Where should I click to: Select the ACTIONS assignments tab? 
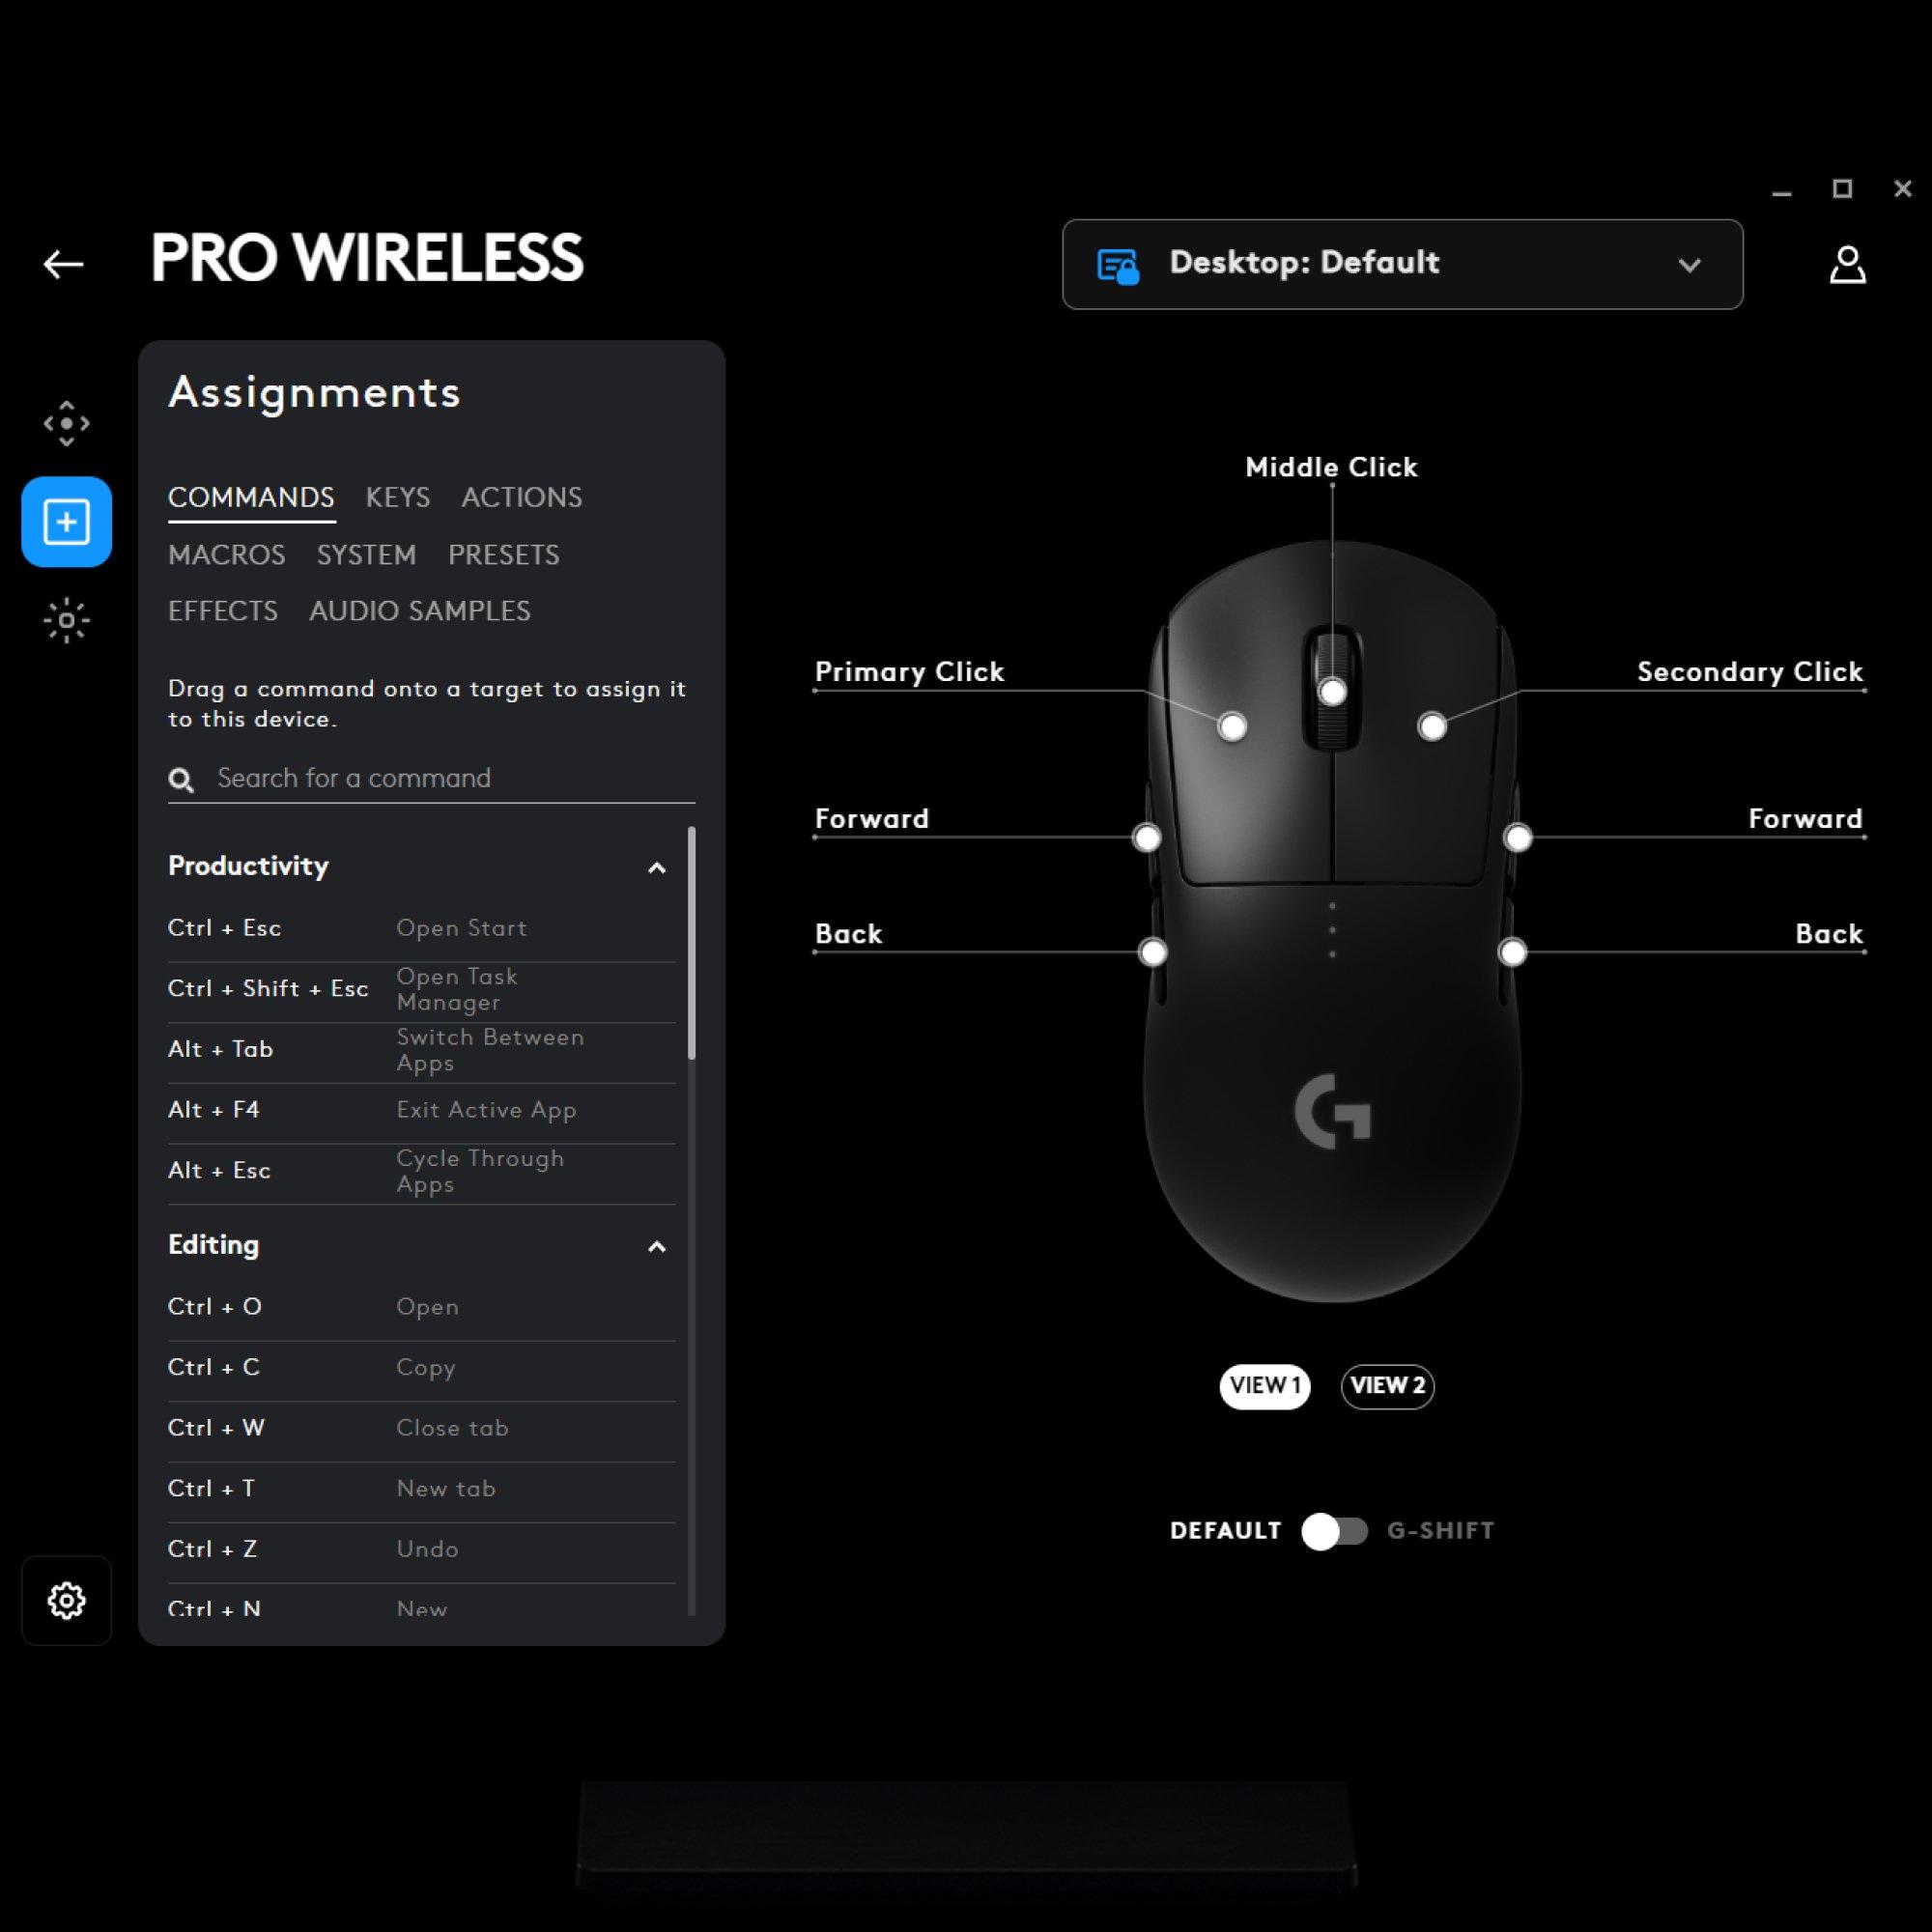(520, 496)
